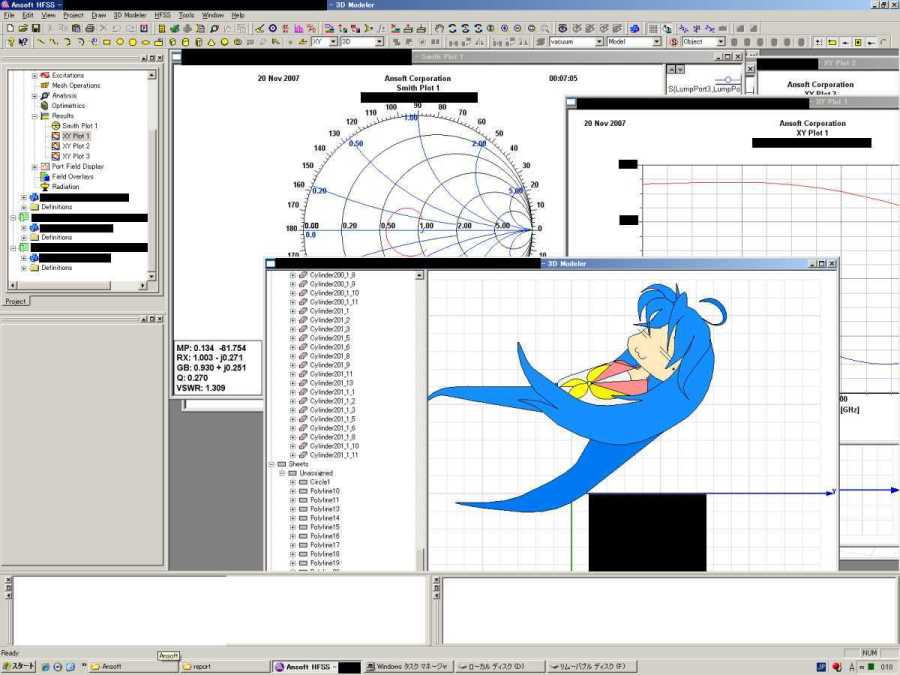Image resolution: width=900 pixels, height=675 pixels.
Task: Open the Object selection mode dropdown
Action: pyautogui.click(x=720, y=42)
